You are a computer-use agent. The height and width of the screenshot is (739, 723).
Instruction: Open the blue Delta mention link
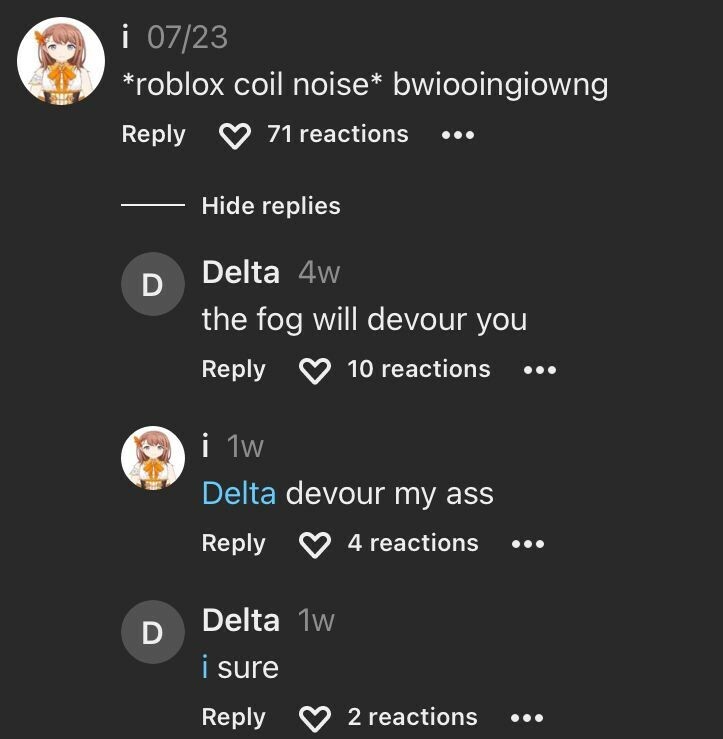[239, 493]
